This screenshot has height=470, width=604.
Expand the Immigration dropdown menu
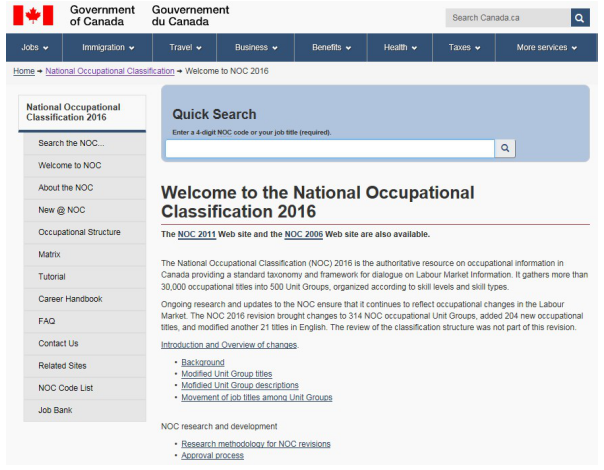[107, 47]
